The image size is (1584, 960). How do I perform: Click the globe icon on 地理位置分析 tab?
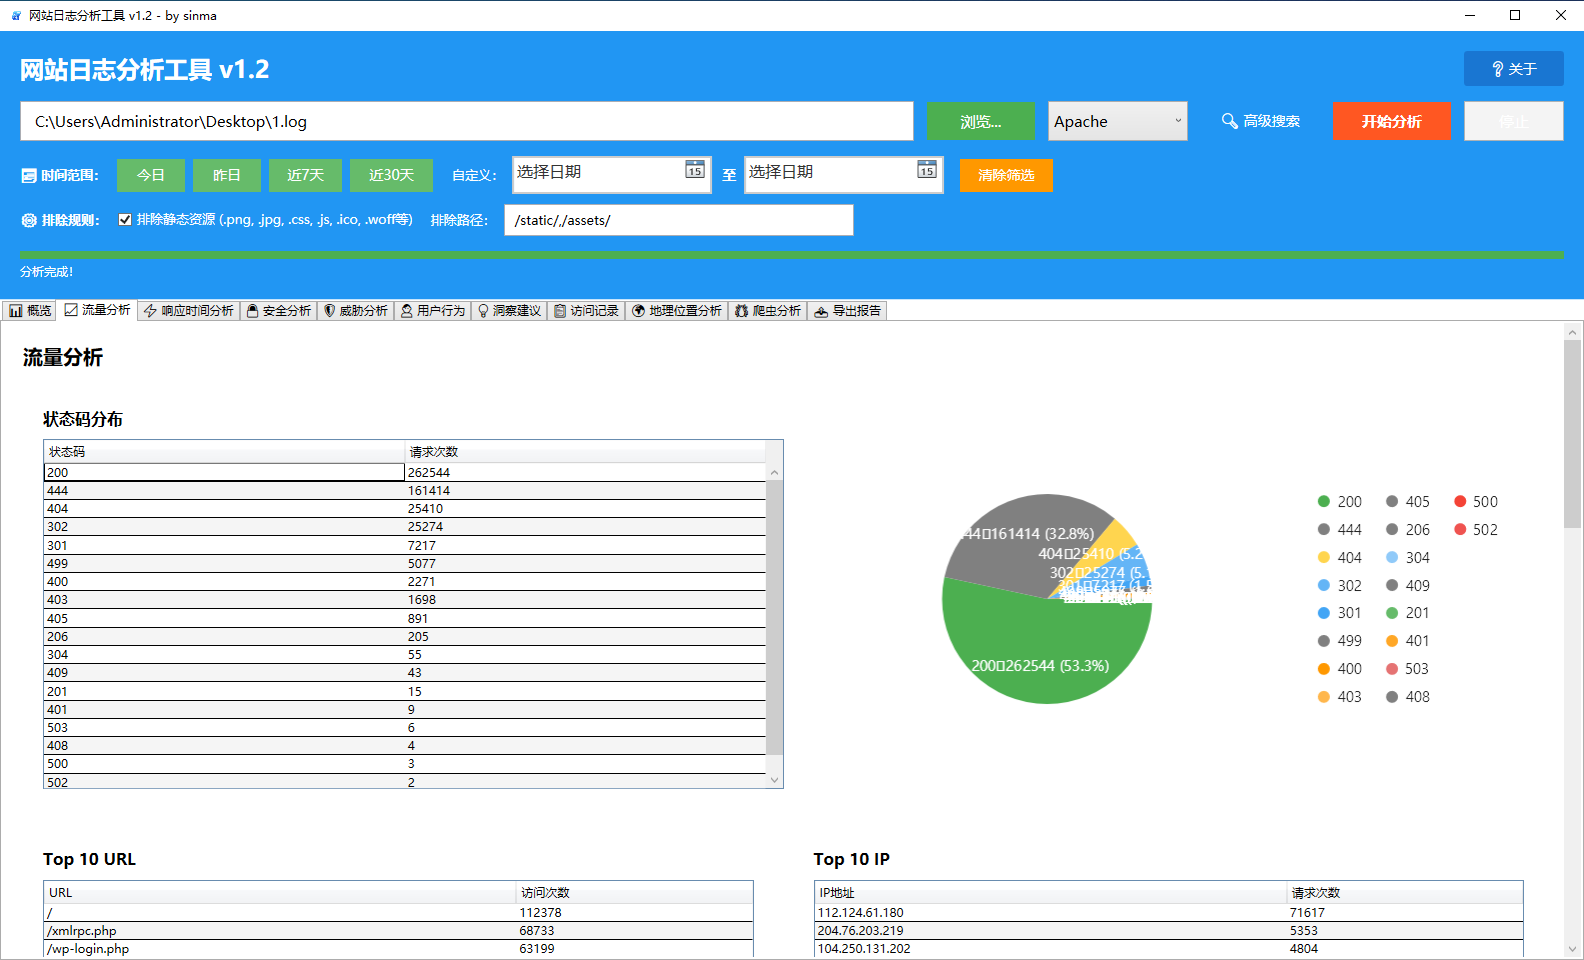pos(639,311)
